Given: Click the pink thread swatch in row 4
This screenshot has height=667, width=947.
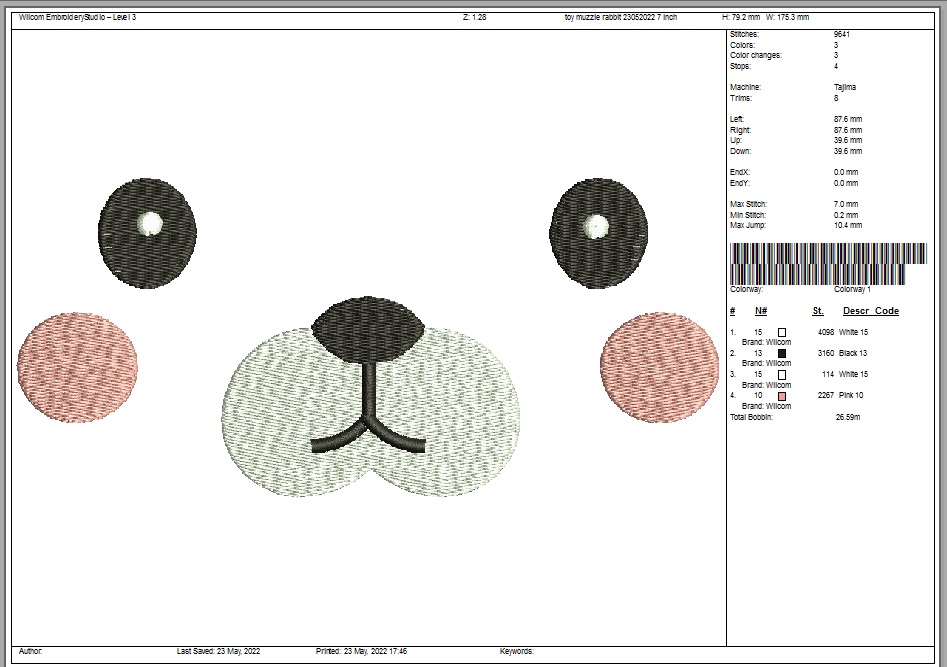Looking at the screenshot, I should pos(782,396).
